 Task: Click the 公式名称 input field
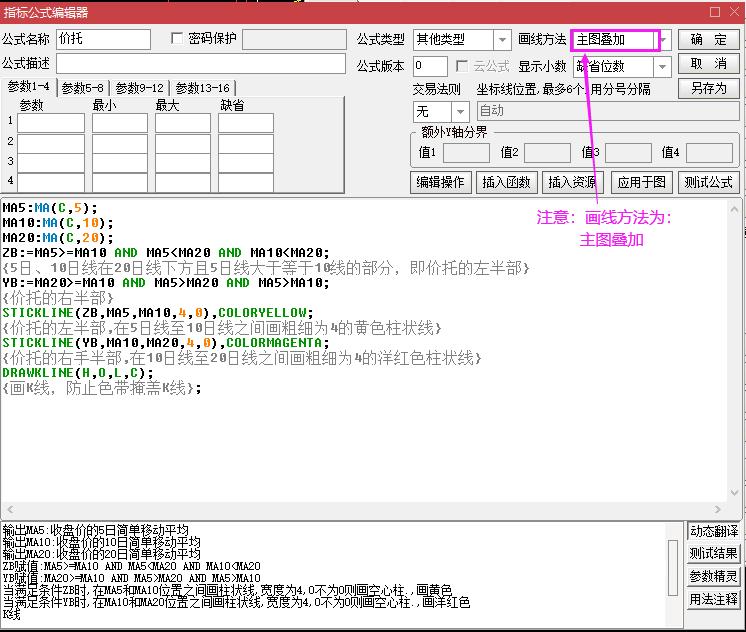coord(104,39)
